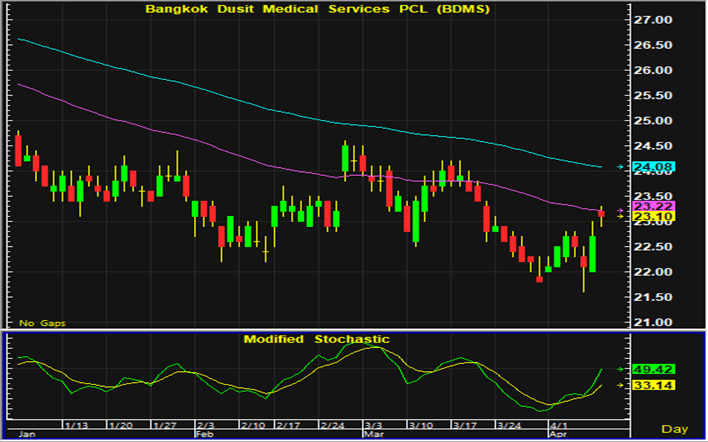Select the last tall green candle in April
708x442 pixels.
(x=593, y=254)
